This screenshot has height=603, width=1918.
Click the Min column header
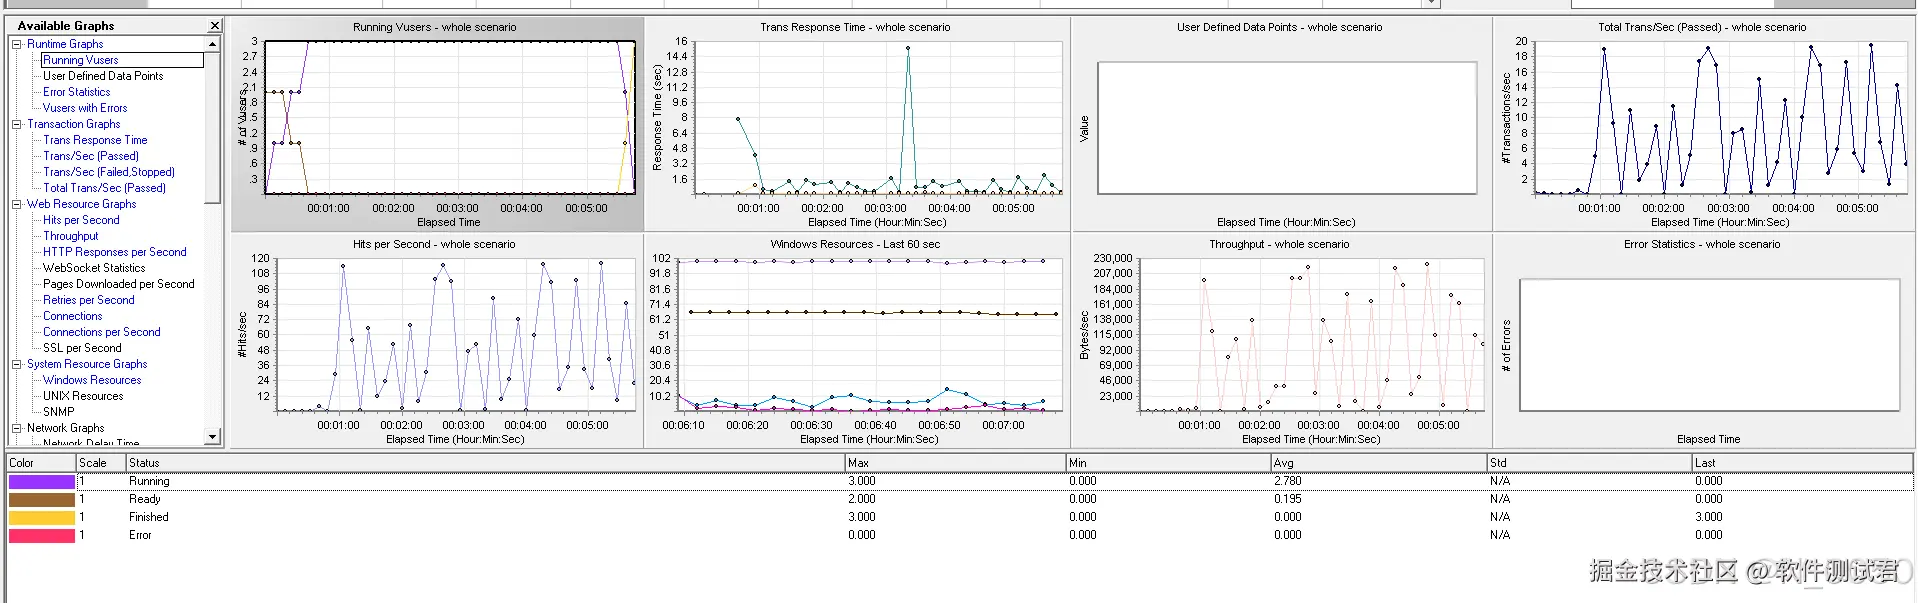[x=1168, y=463]
